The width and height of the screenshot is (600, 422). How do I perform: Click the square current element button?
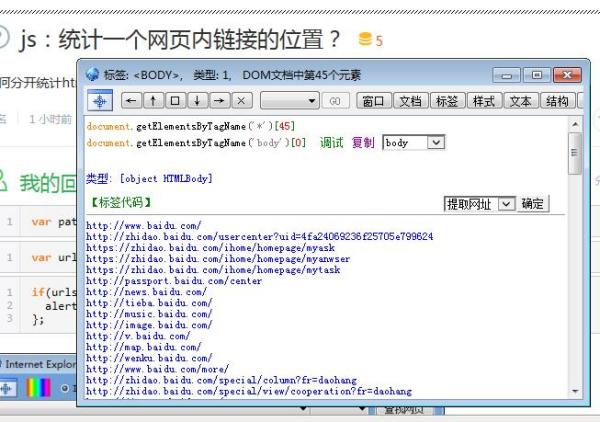[175, 101]
